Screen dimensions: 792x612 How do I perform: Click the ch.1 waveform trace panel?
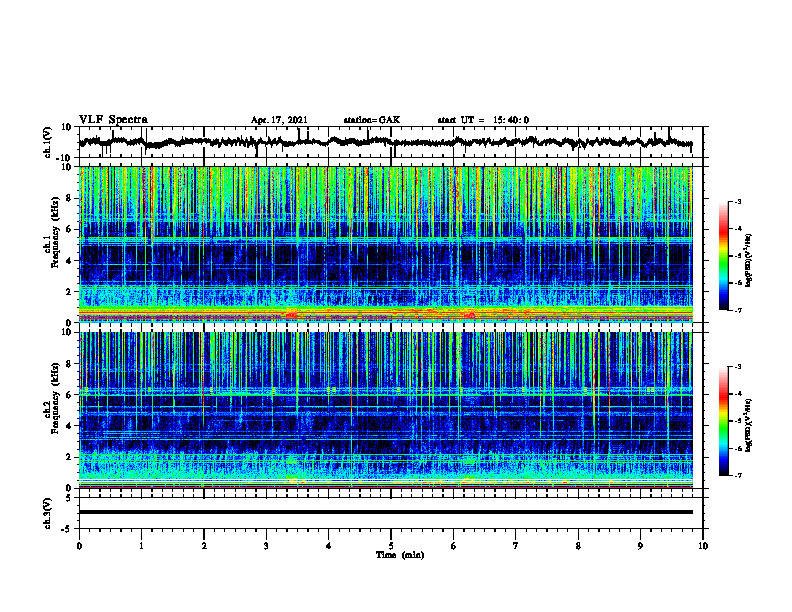point(390,142)
